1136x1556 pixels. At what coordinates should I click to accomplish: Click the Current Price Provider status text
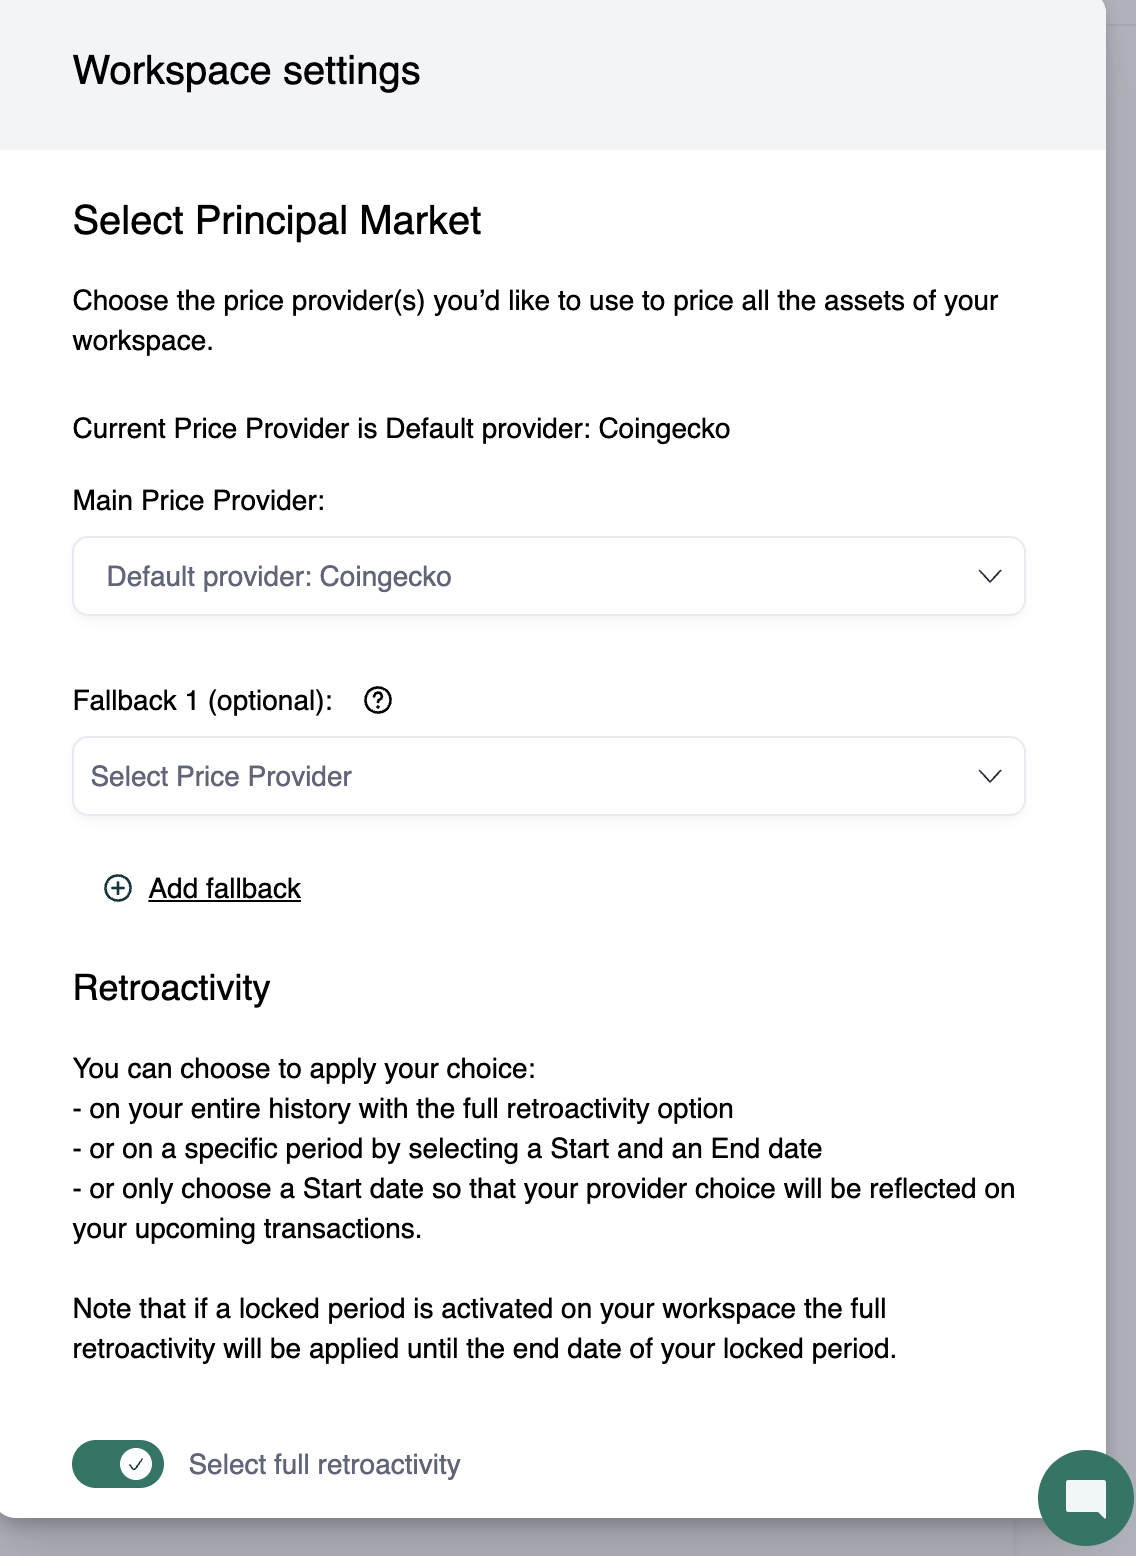(401, 428)
